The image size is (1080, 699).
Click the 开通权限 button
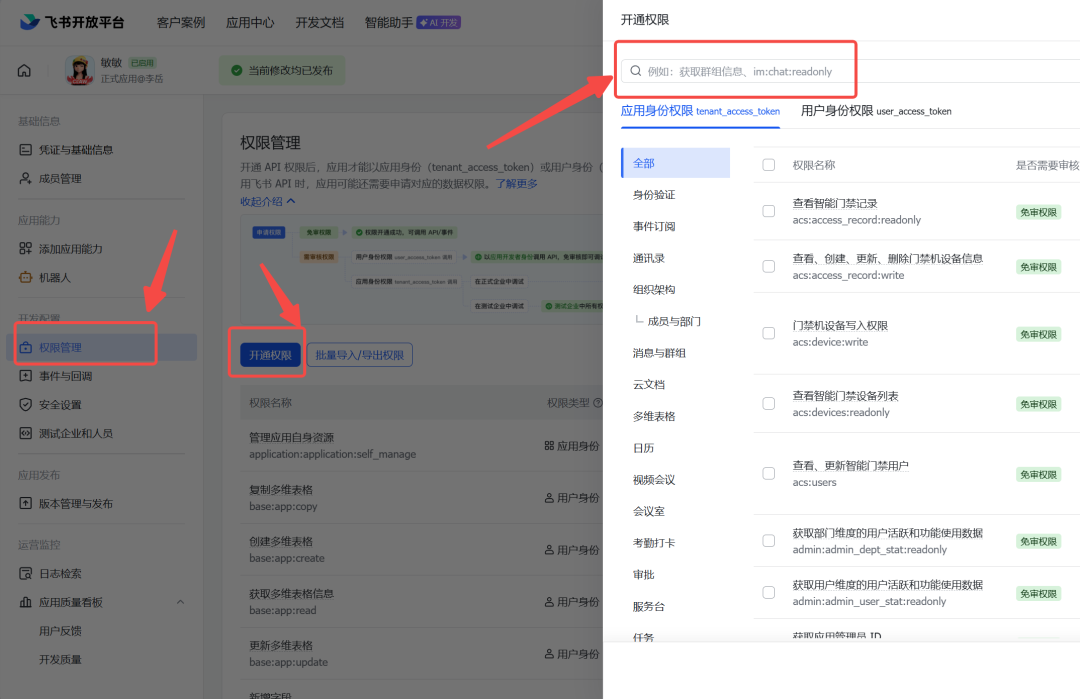click(x=271, y=355)
